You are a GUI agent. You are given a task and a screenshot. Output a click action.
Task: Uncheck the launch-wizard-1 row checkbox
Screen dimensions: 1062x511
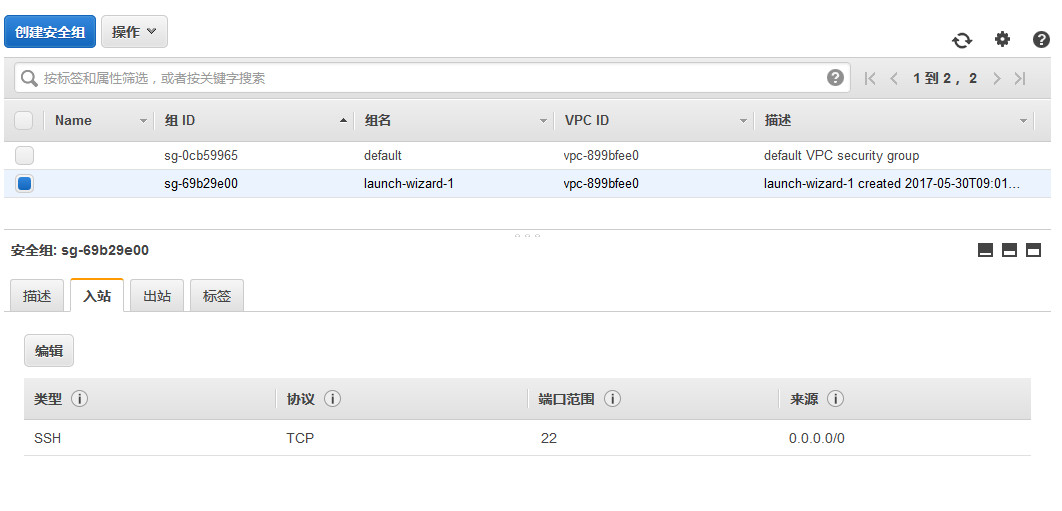coord(24,184)
